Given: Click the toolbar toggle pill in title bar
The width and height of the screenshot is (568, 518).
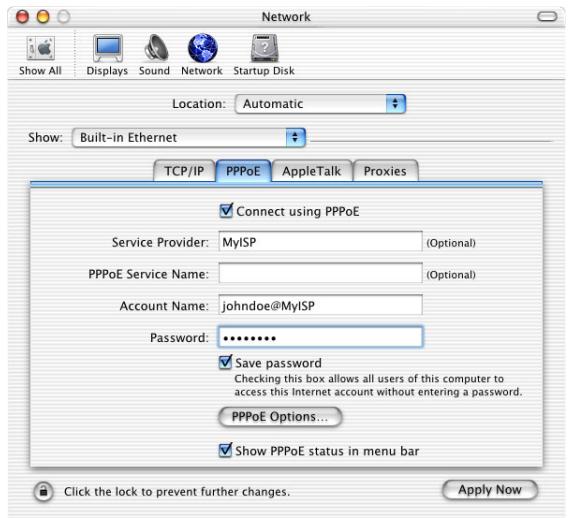Looking at the screenshot, I should click(x=547, y=16).
